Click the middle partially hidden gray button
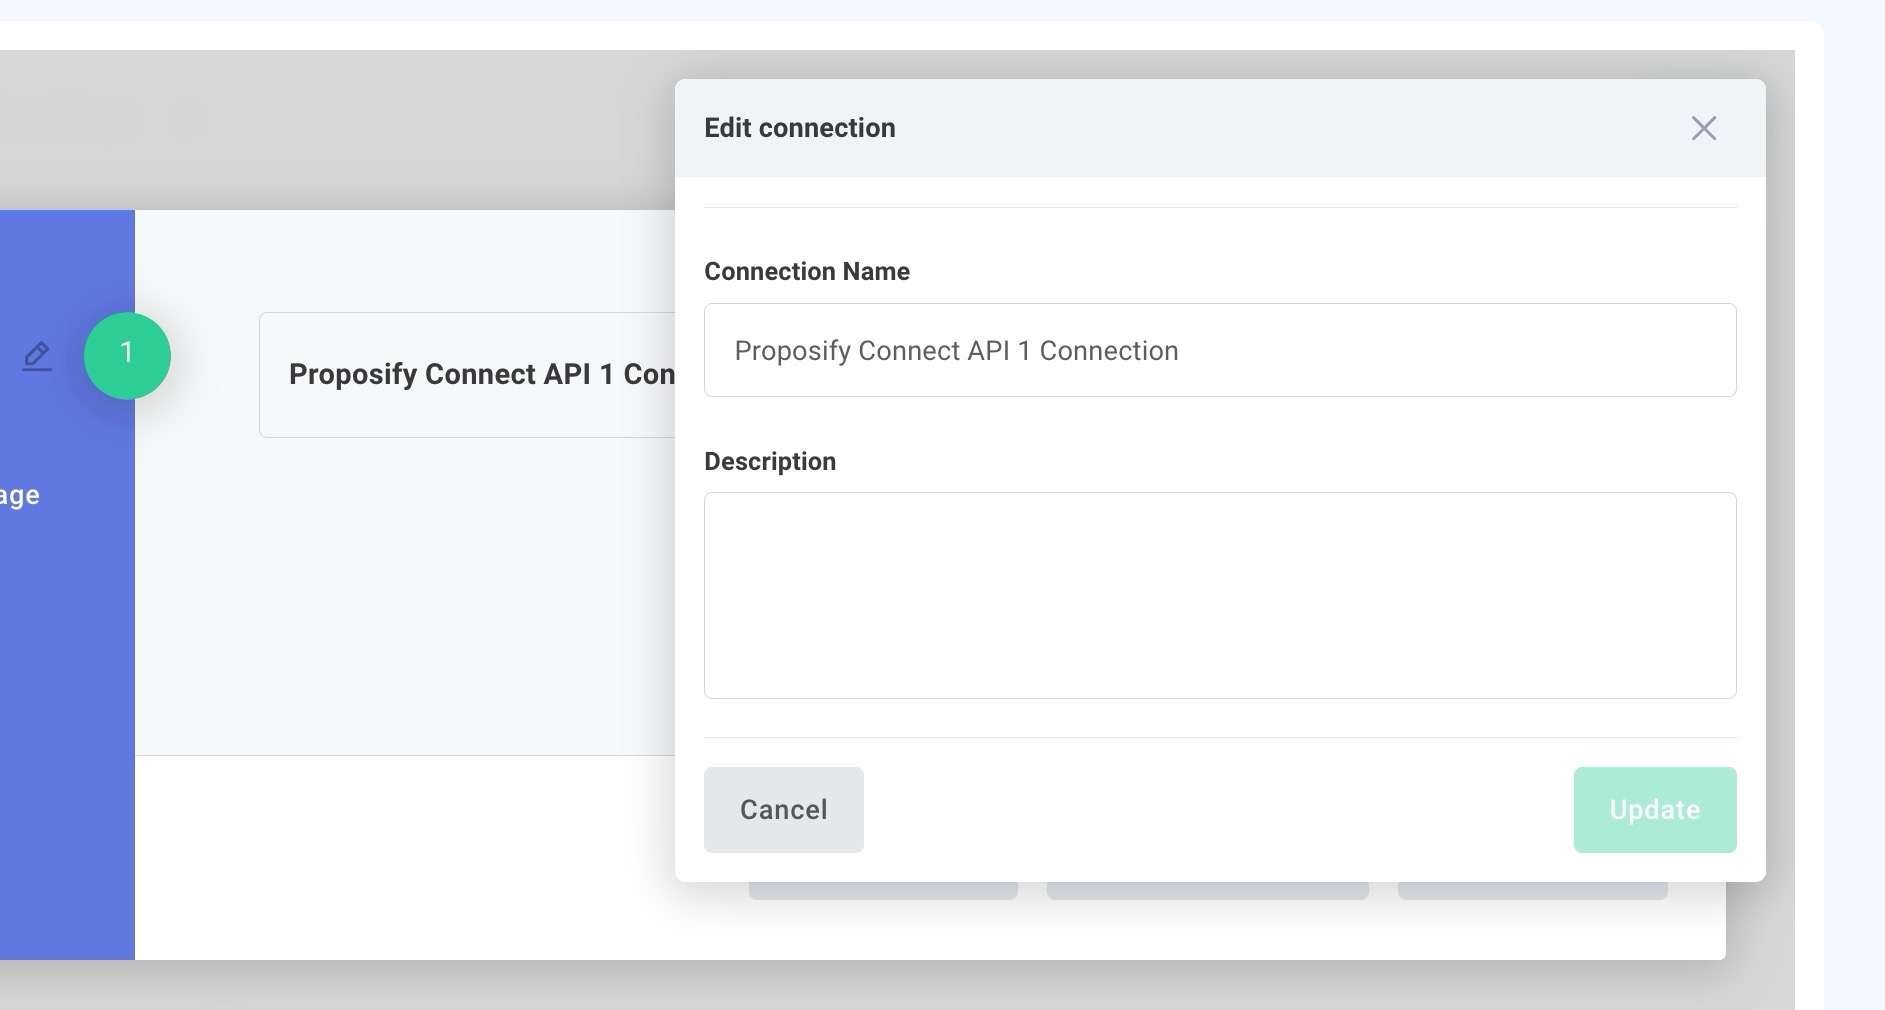The height and width of the screenshot is (1010, 1885). pos(1207,891)
